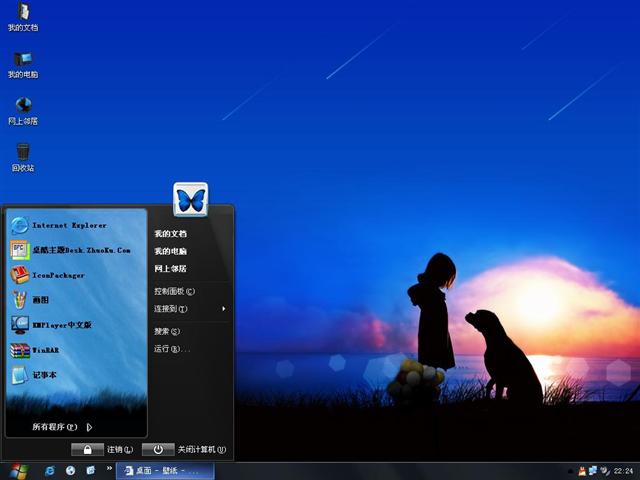640x480 pixels.
Task: Click the lock 注销 log off button
Action: click(87, 449)
